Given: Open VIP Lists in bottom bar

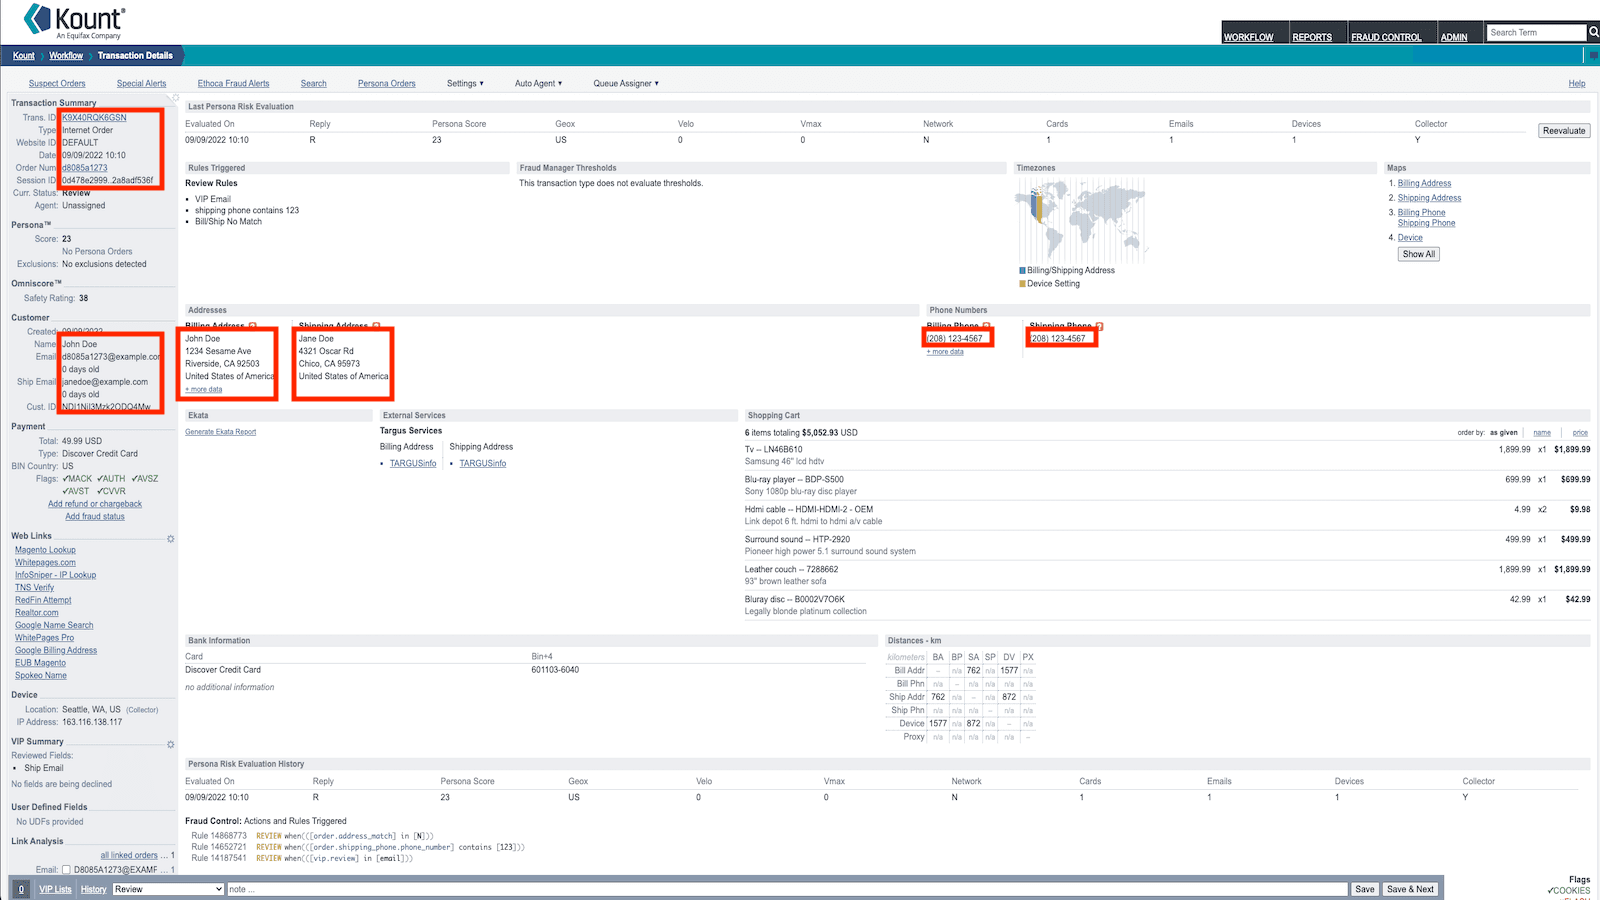Looking at the screenshot, I should (x=55, y=889).
